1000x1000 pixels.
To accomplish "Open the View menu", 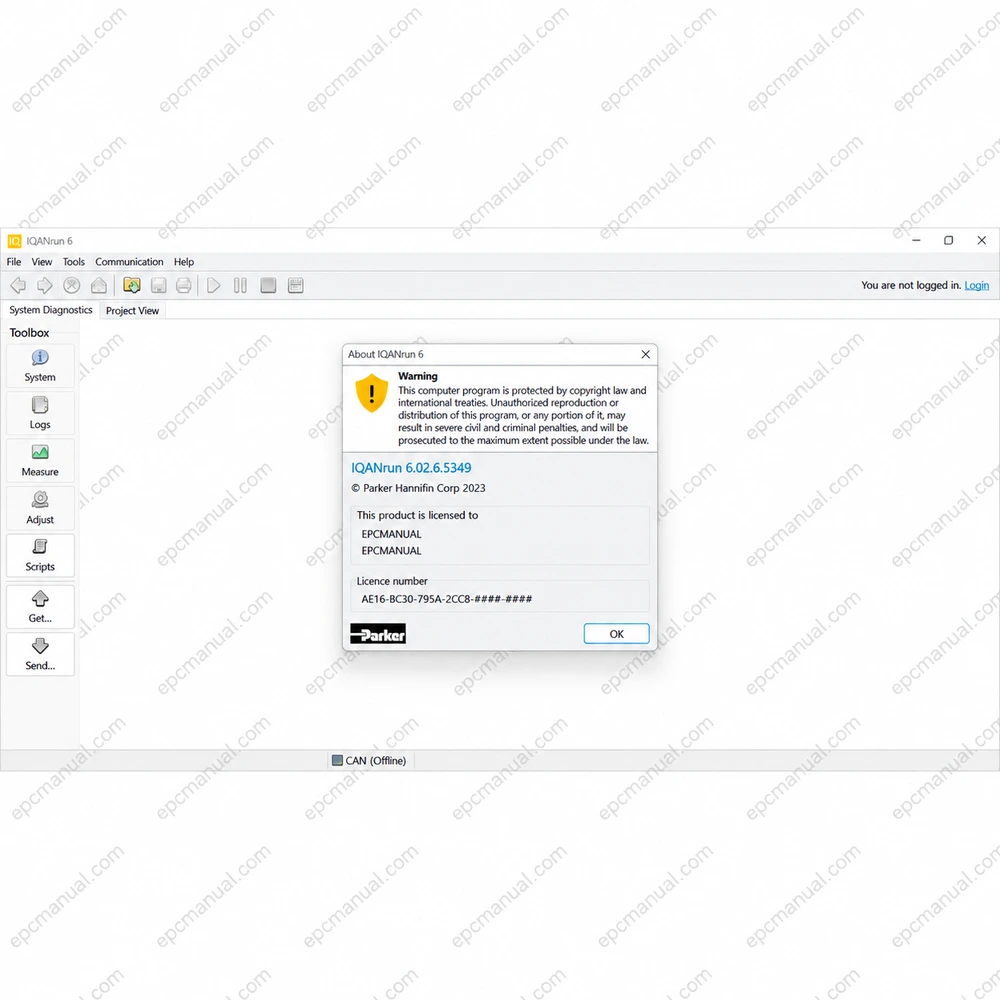I will [x=42, y=262].
